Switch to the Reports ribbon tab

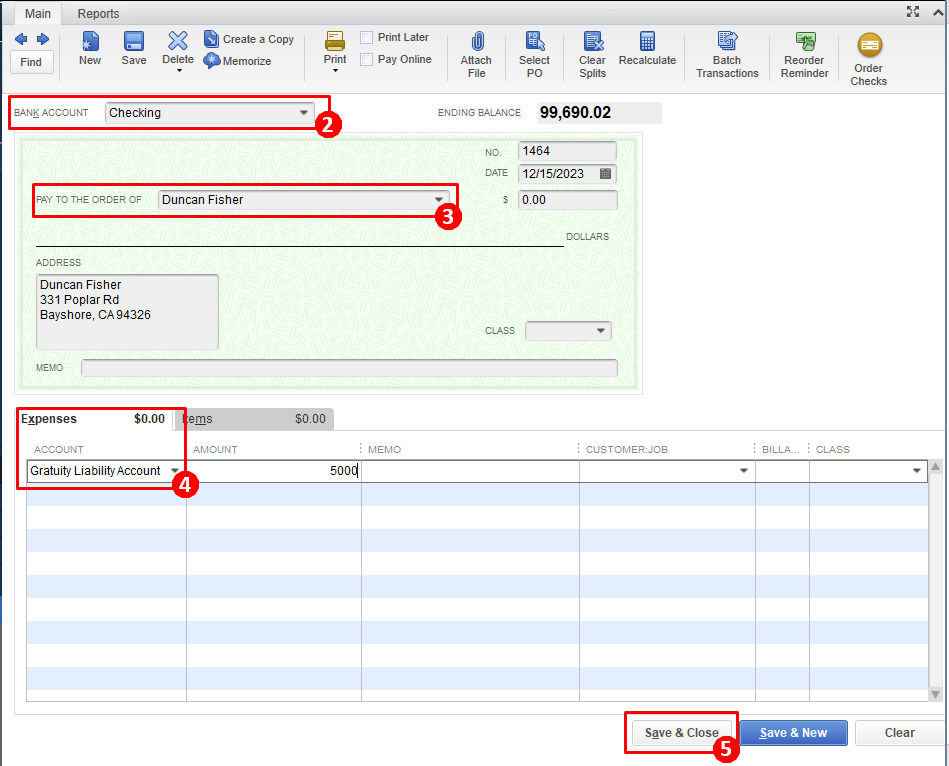[x=98, y=13]
